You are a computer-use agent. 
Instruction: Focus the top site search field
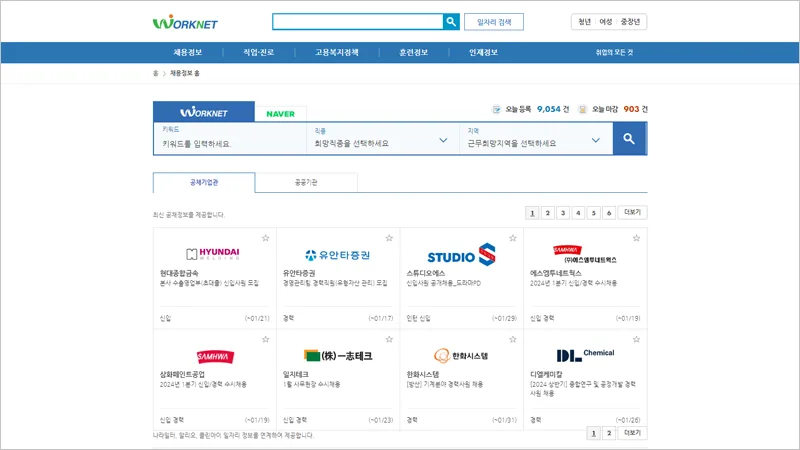pyautogui.click(x=358, y=21)
